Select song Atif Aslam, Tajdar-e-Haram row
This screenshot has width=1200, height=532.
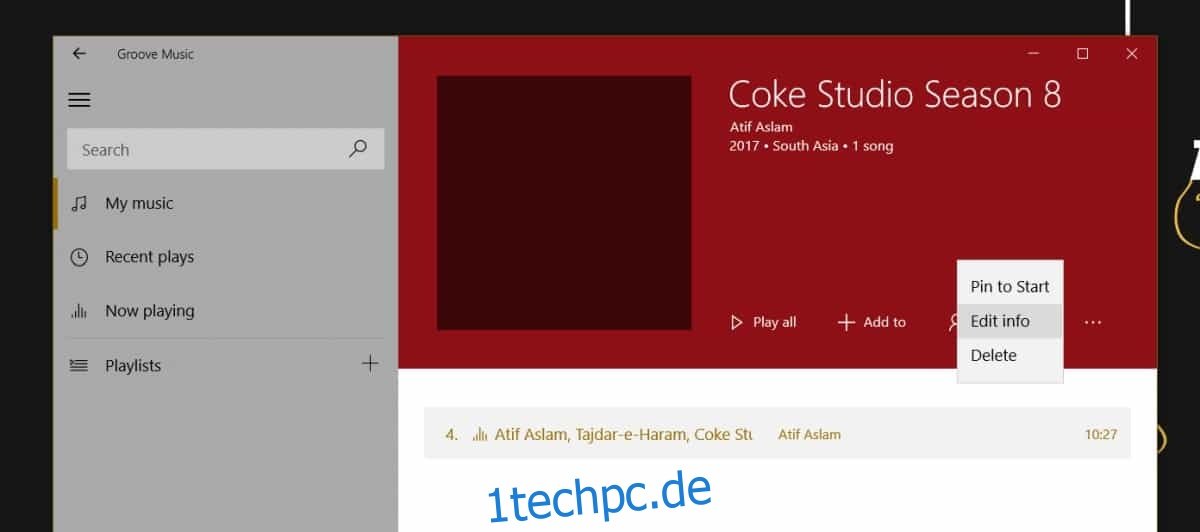click(777, 434)
